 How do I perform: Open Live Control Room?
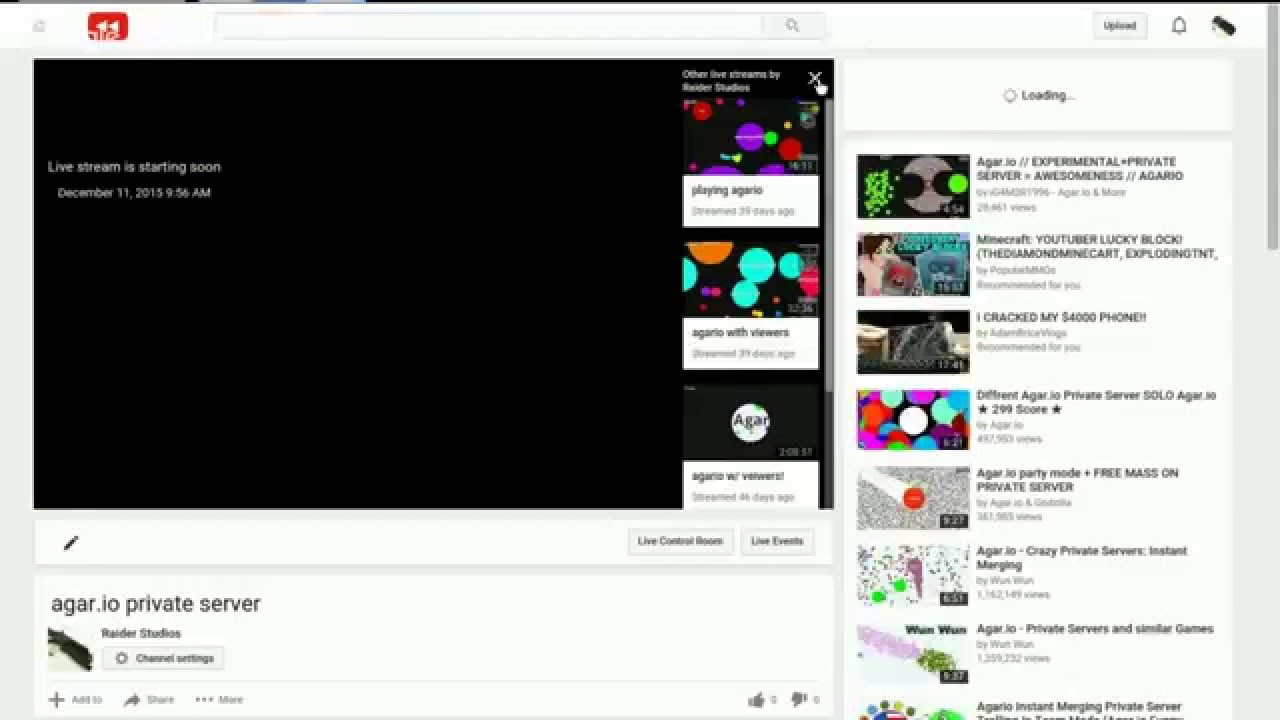point(680,541)
